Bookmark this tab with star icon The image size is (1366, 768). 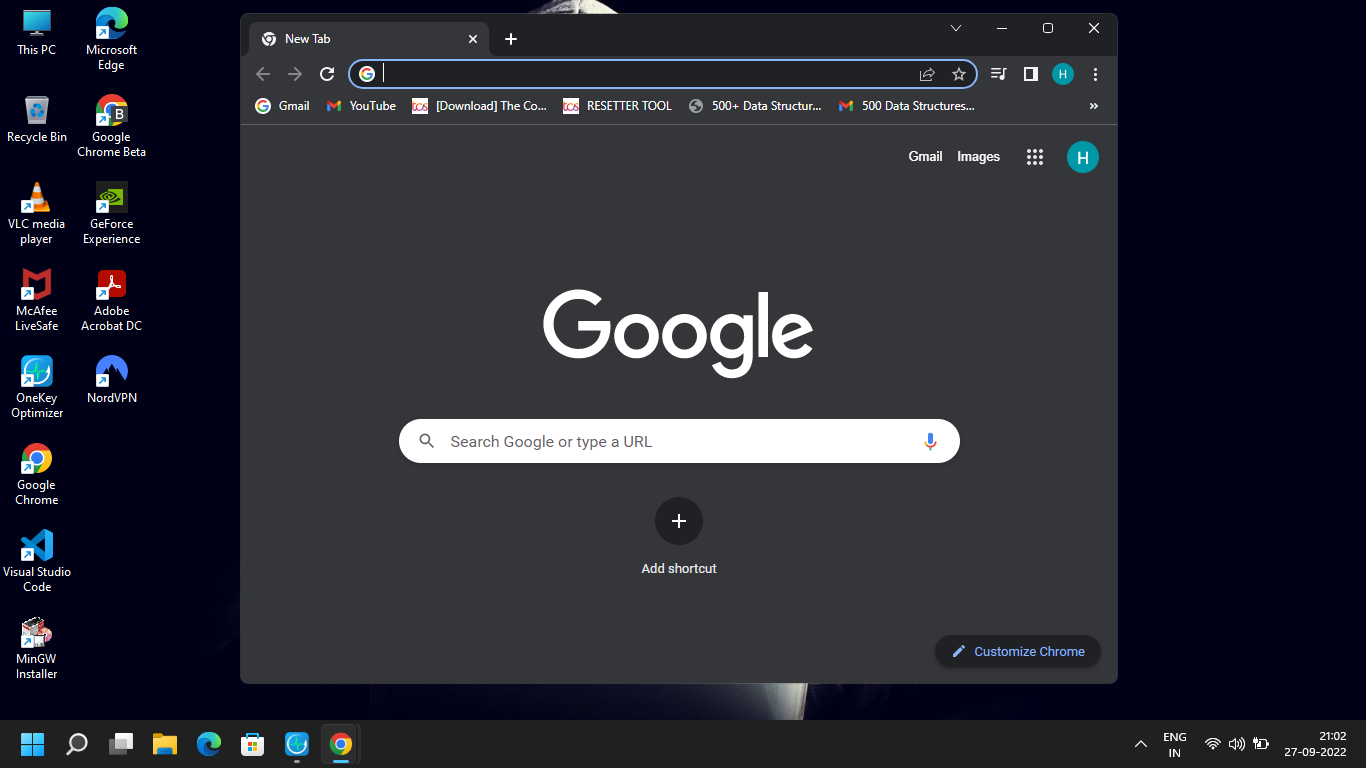coord(959,74)
